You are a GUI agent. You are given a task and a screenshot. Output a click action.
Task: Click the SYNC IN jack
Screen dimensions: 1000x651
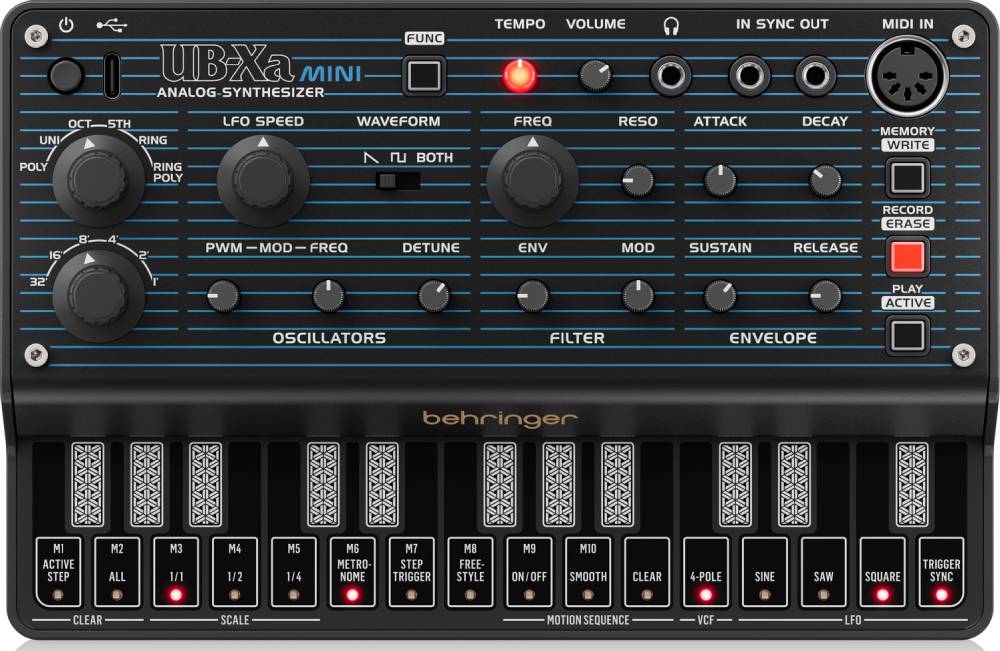(x=749, y=76)
